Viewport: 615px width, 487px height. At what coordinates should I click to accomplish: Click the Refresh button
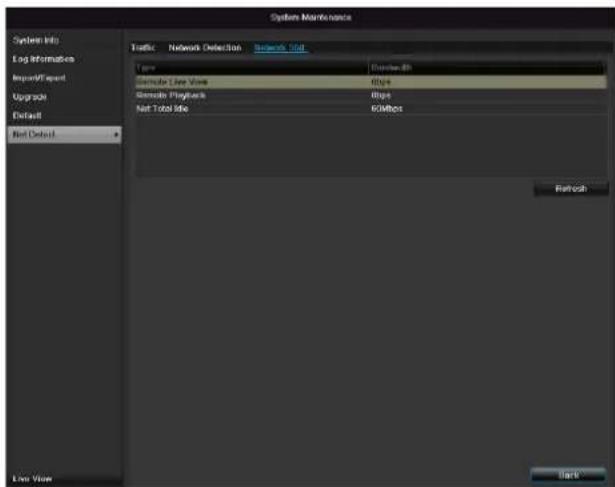tap(571, 189)
